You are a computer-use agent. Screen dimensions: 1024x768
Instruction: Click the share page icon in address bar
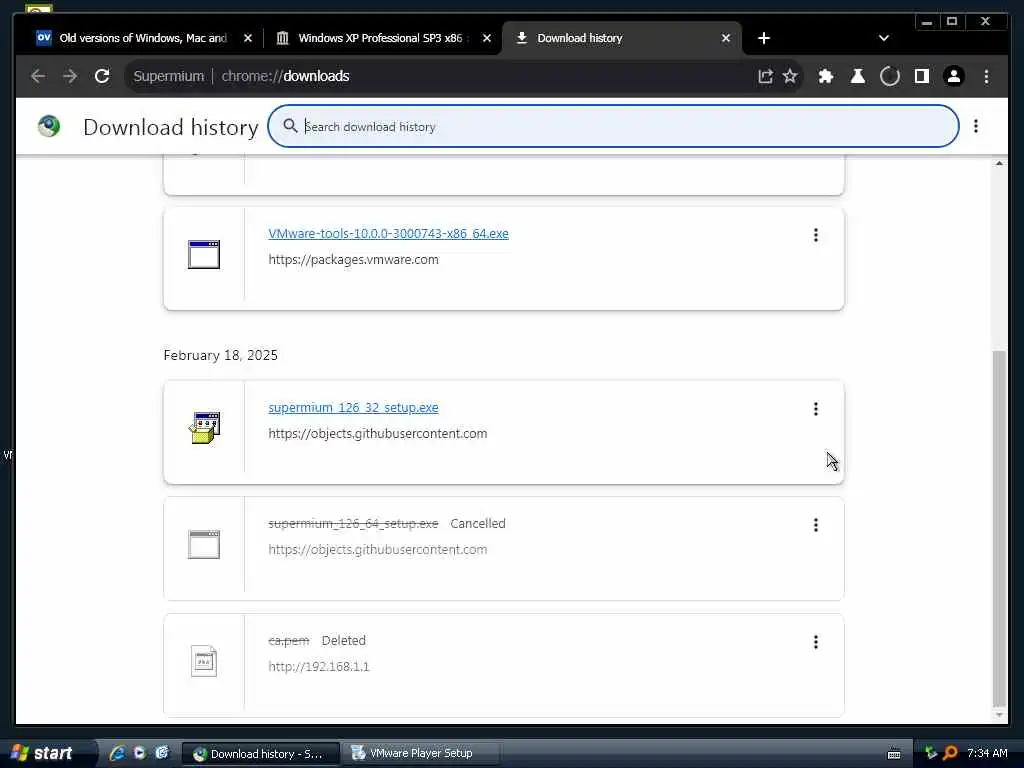coord(765,76)
